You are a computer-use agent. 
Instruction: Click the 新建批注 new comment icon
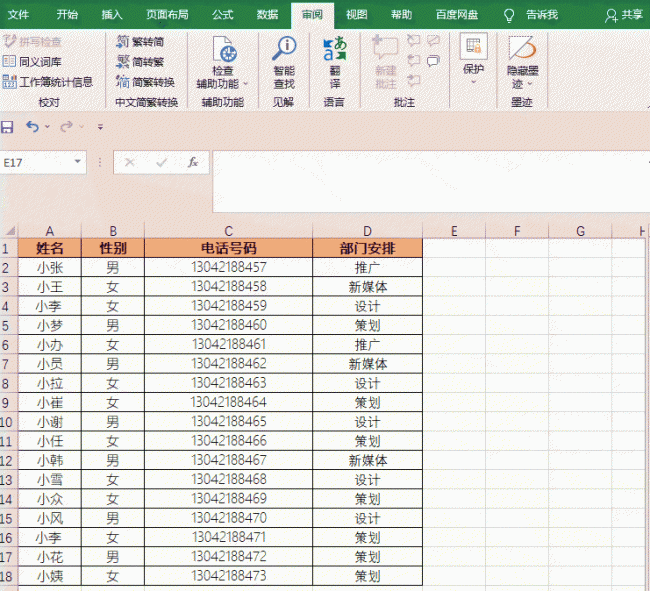(x=385, y=49)
